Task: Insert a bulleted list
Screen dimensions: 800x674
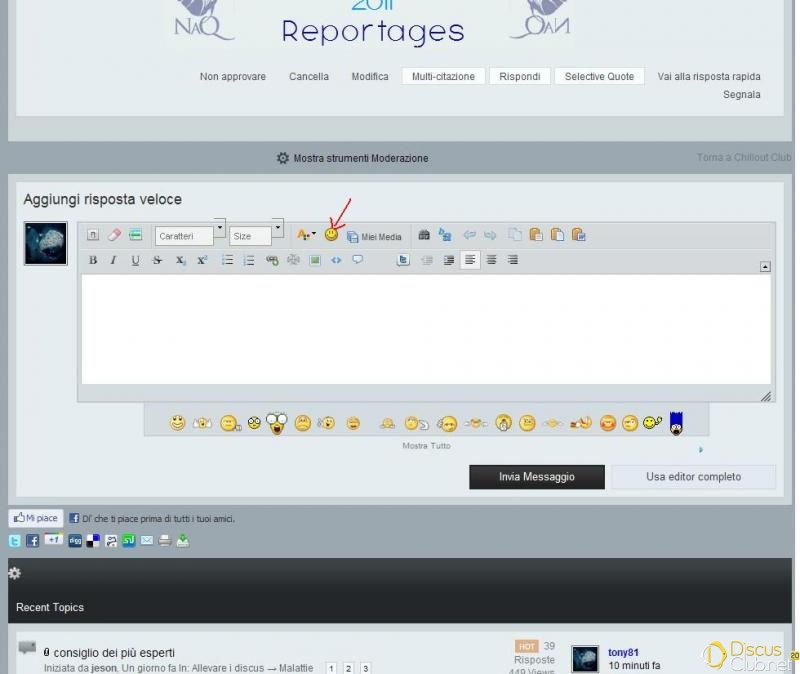Action: pos(228,260)
